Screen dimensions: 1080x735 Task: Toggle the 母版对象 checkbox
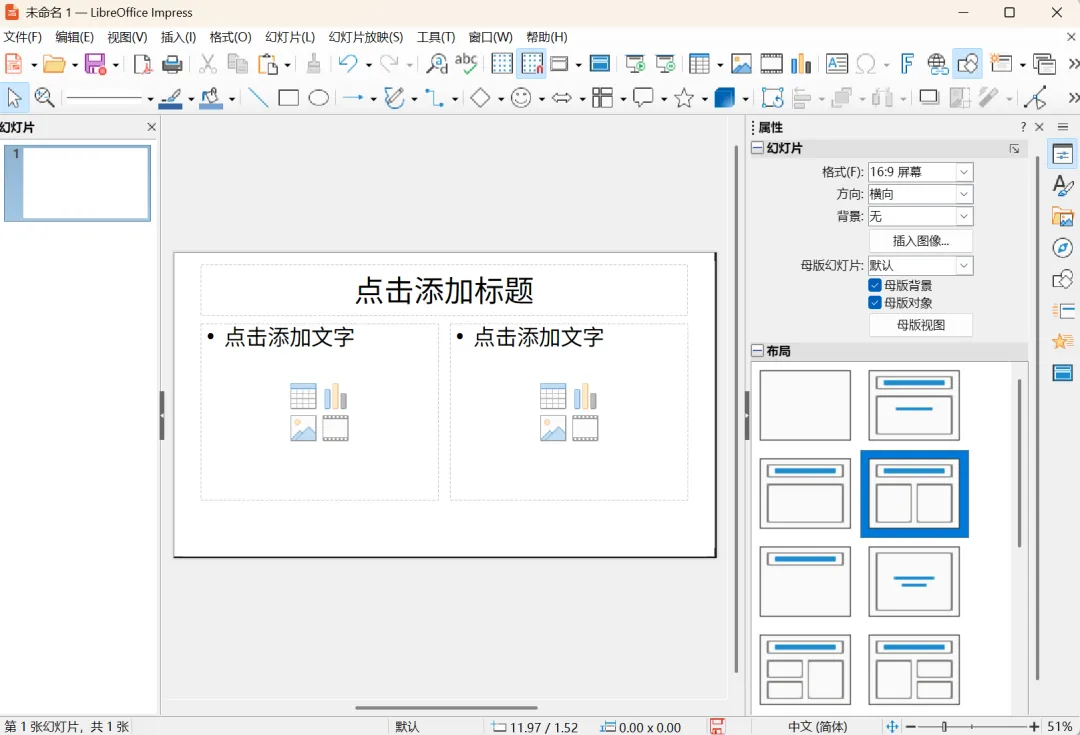pos(875,302)
